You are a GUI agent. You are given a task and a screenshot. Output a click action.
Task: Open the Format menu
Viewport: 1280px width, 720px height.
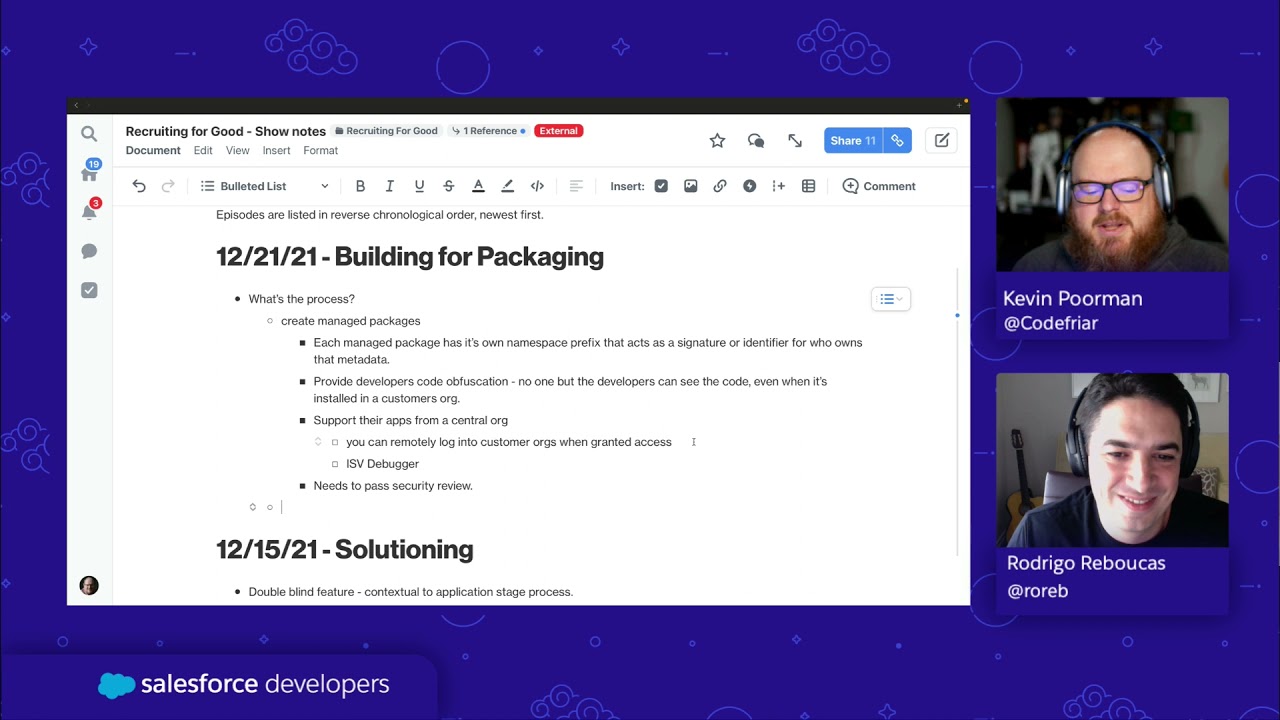pyautogui.click(x=321, y=151)
